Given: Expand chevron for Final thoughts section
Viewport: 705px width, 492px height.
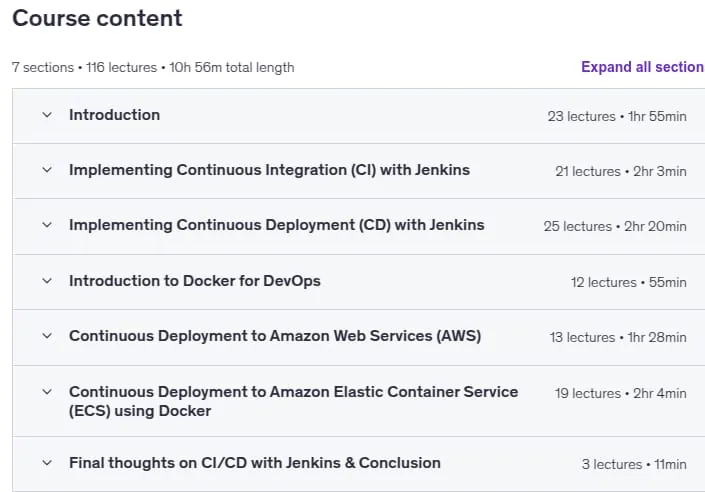Looking at the screenshot, I should click(47, 463).
